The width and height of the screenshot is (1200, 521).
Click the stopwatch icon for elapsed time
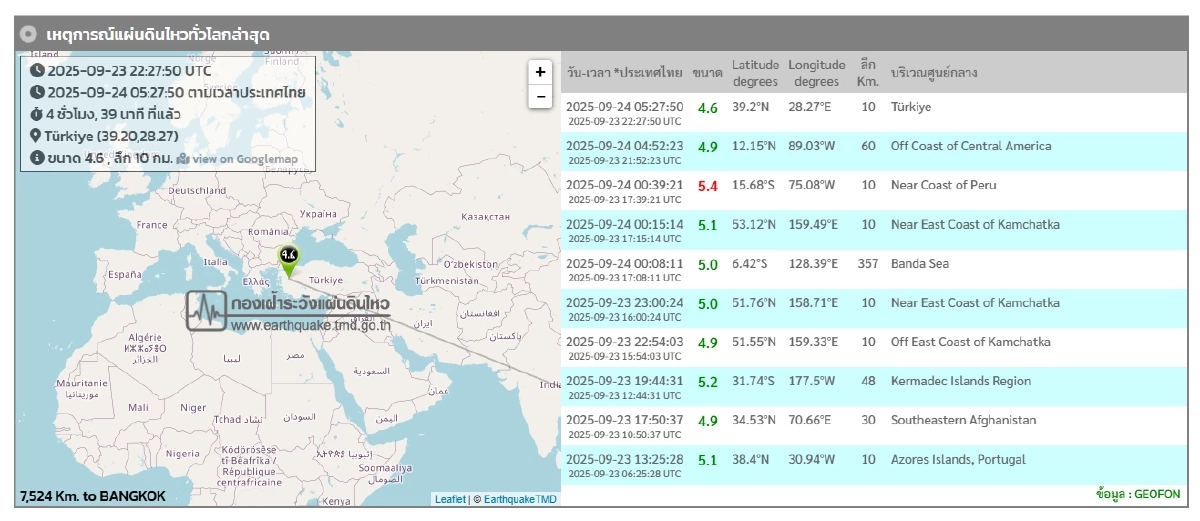tap(38, 114)
